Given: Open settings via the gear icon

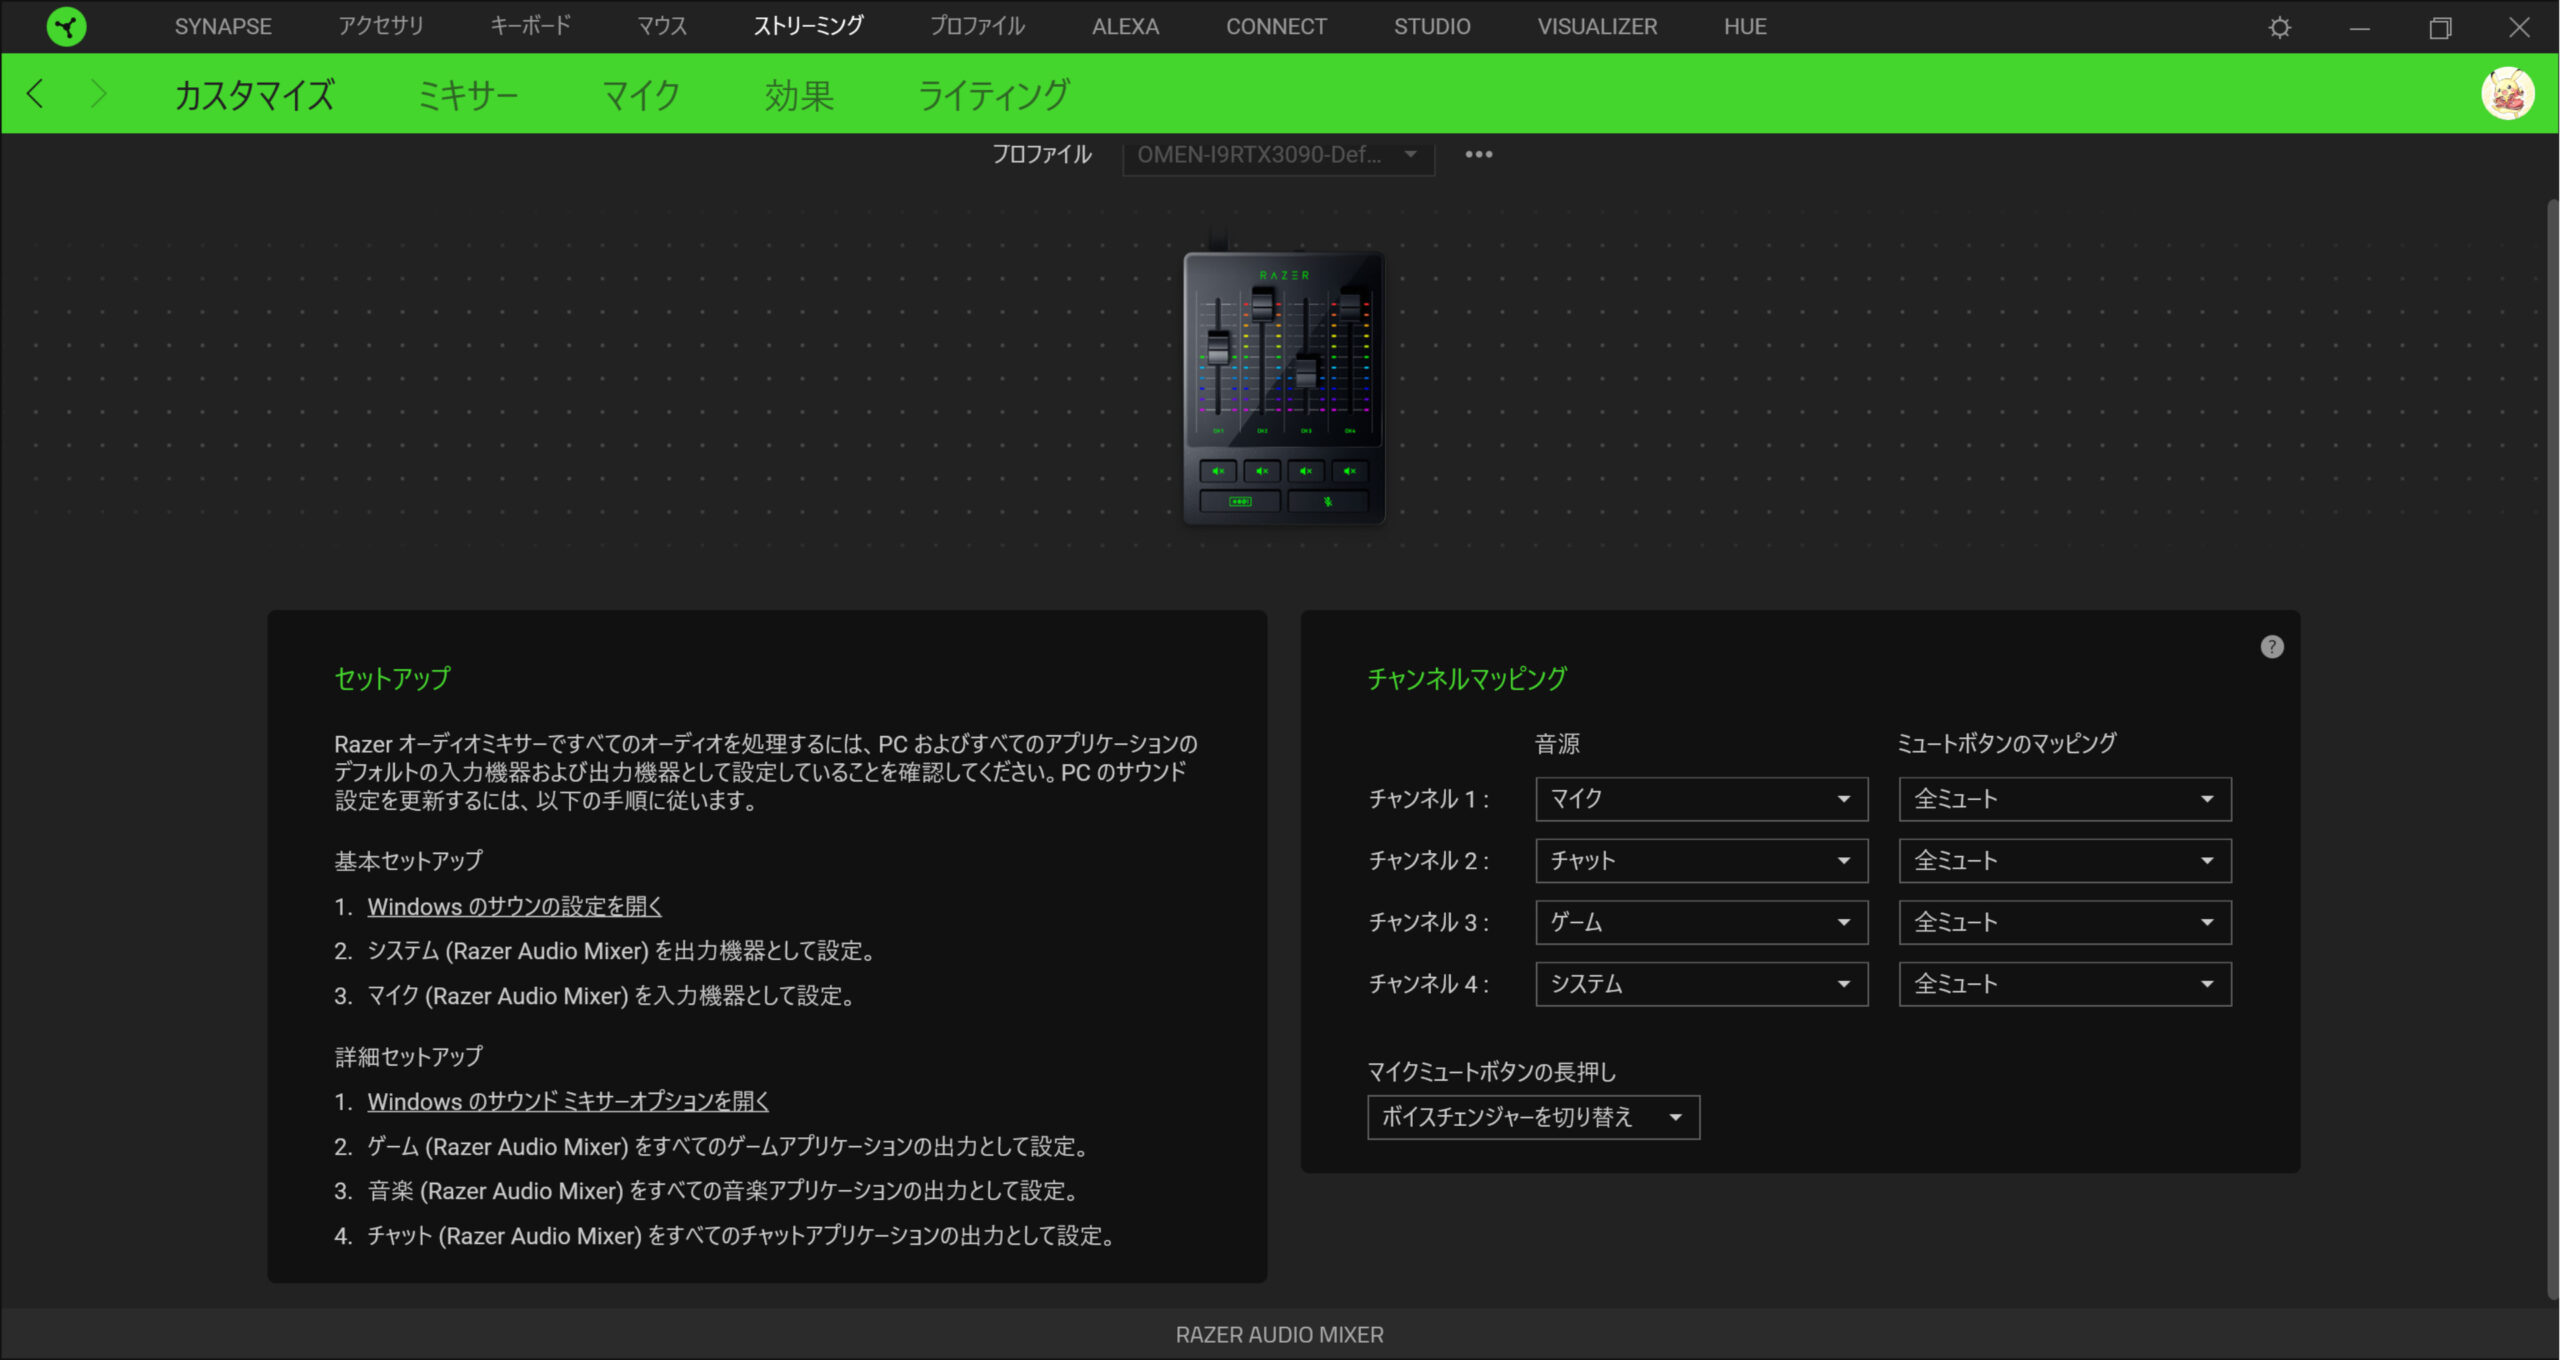Looking at the screenshot, I should pyautogui.click(x=2279, y=27).
